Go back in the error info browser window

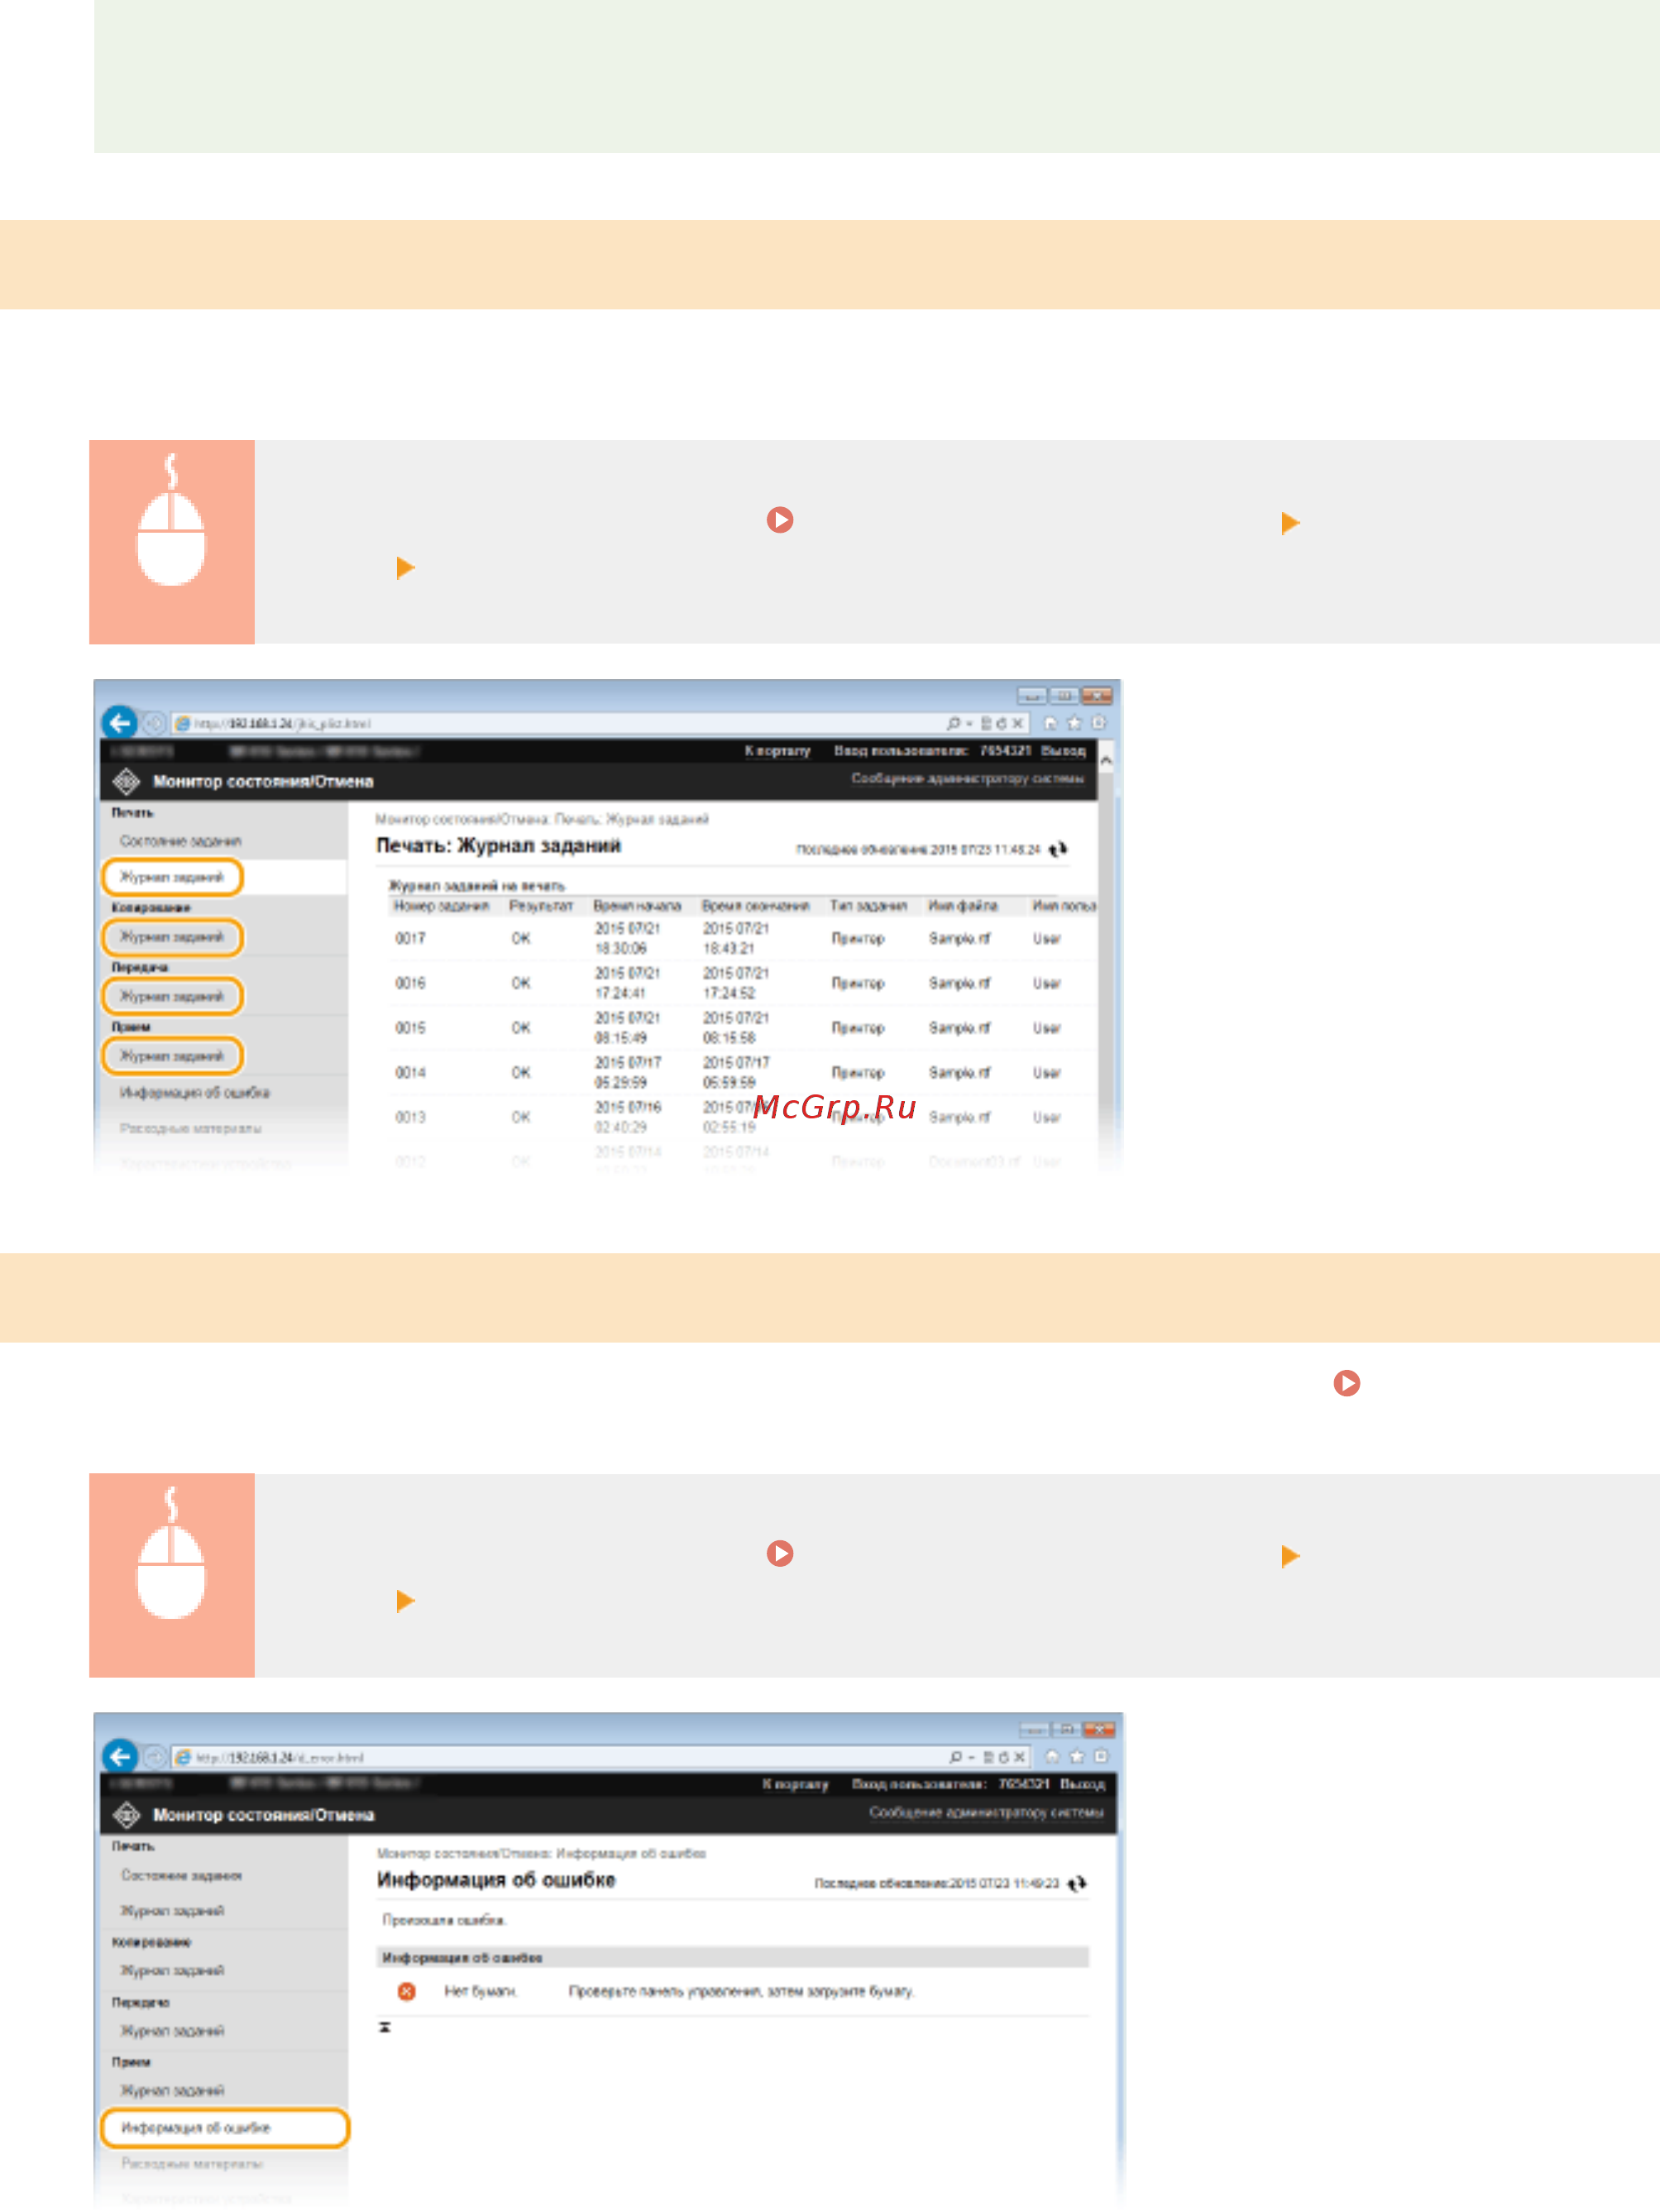pos(119,1756)
